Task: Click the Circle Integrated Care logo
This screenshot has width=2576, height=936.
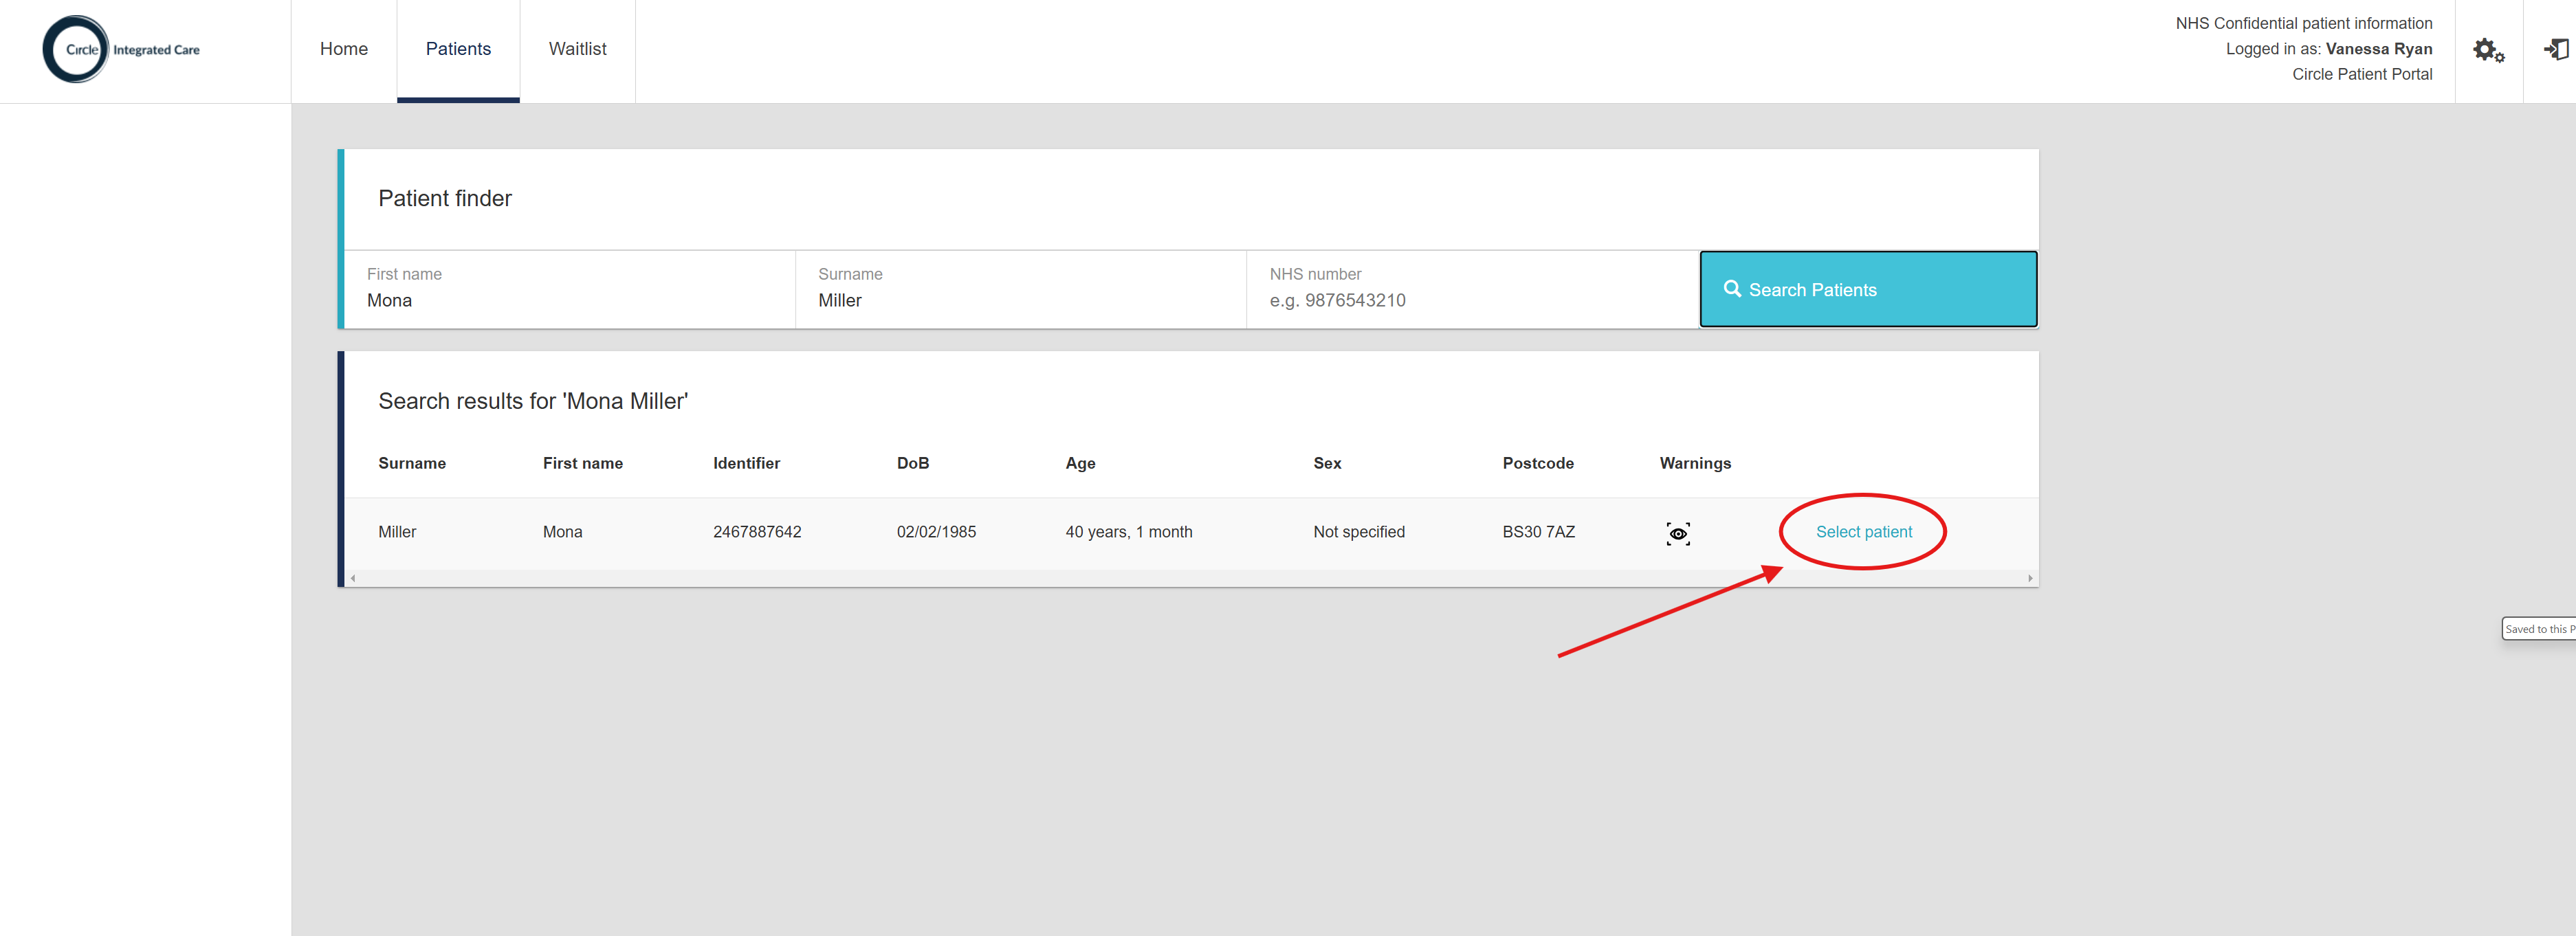Action: [x=121, y=50]
